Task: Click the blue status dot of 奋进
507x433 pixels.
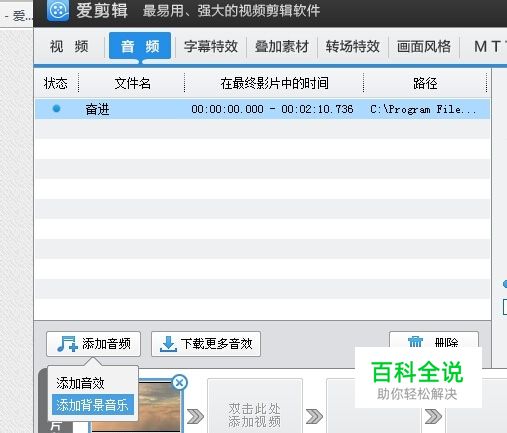Action: pyautogui.click(x=56, y=108)
